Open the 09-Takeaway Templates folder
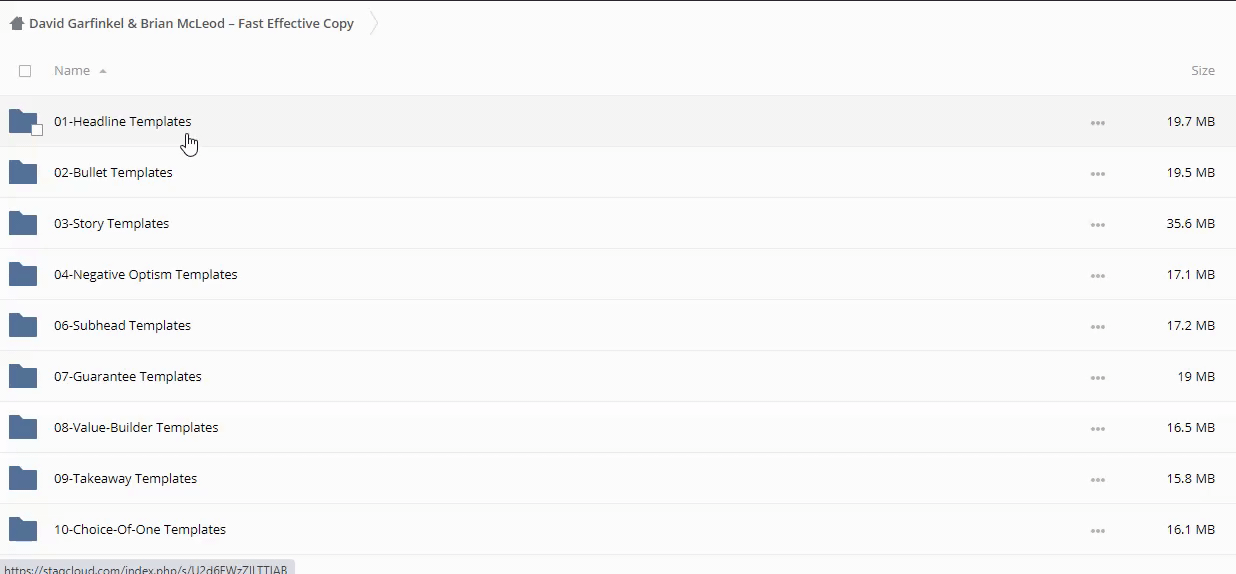 tap(125, 479)
